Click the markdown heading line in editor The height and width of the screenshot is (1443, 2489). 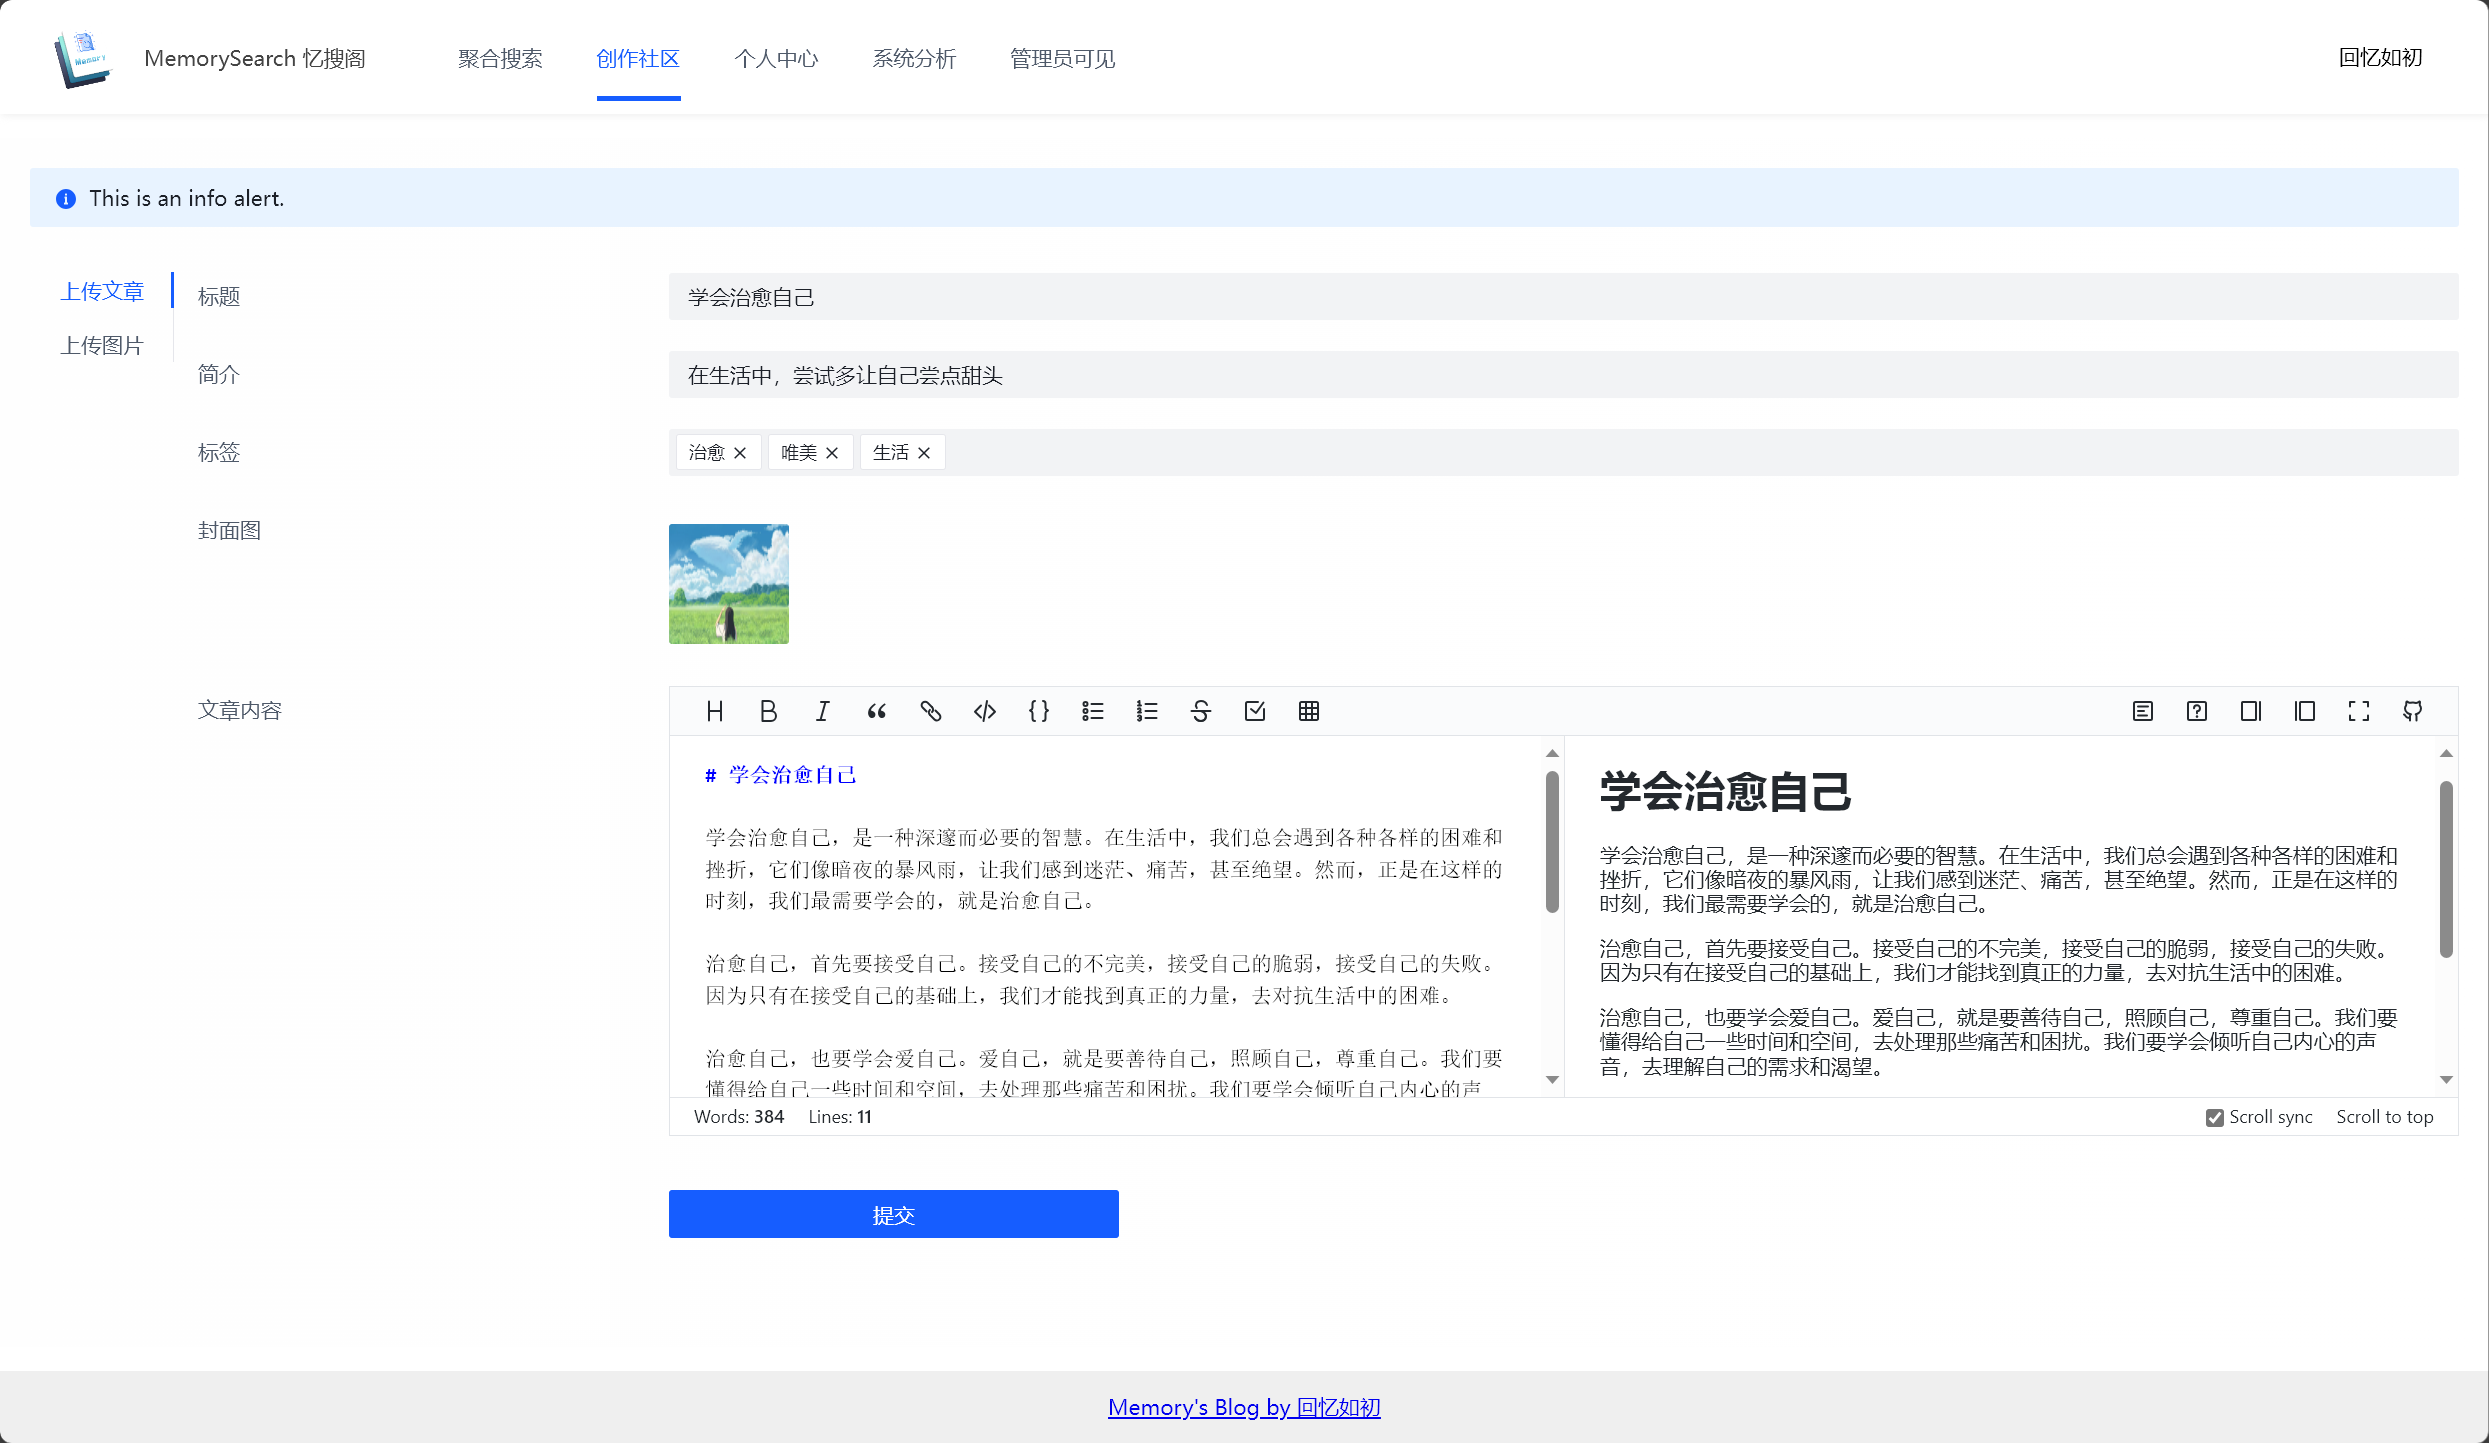[x=781, y=775]
